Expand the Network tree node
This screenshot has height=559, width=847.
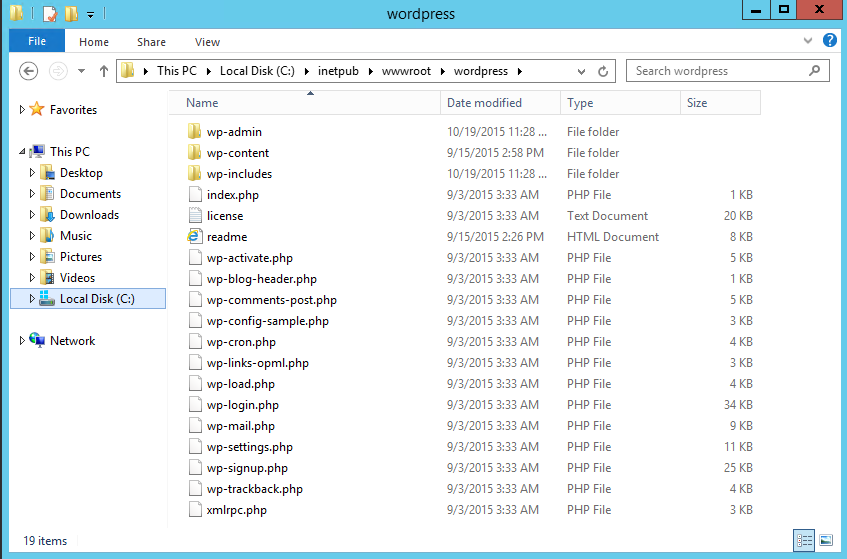tap(23, 341)
